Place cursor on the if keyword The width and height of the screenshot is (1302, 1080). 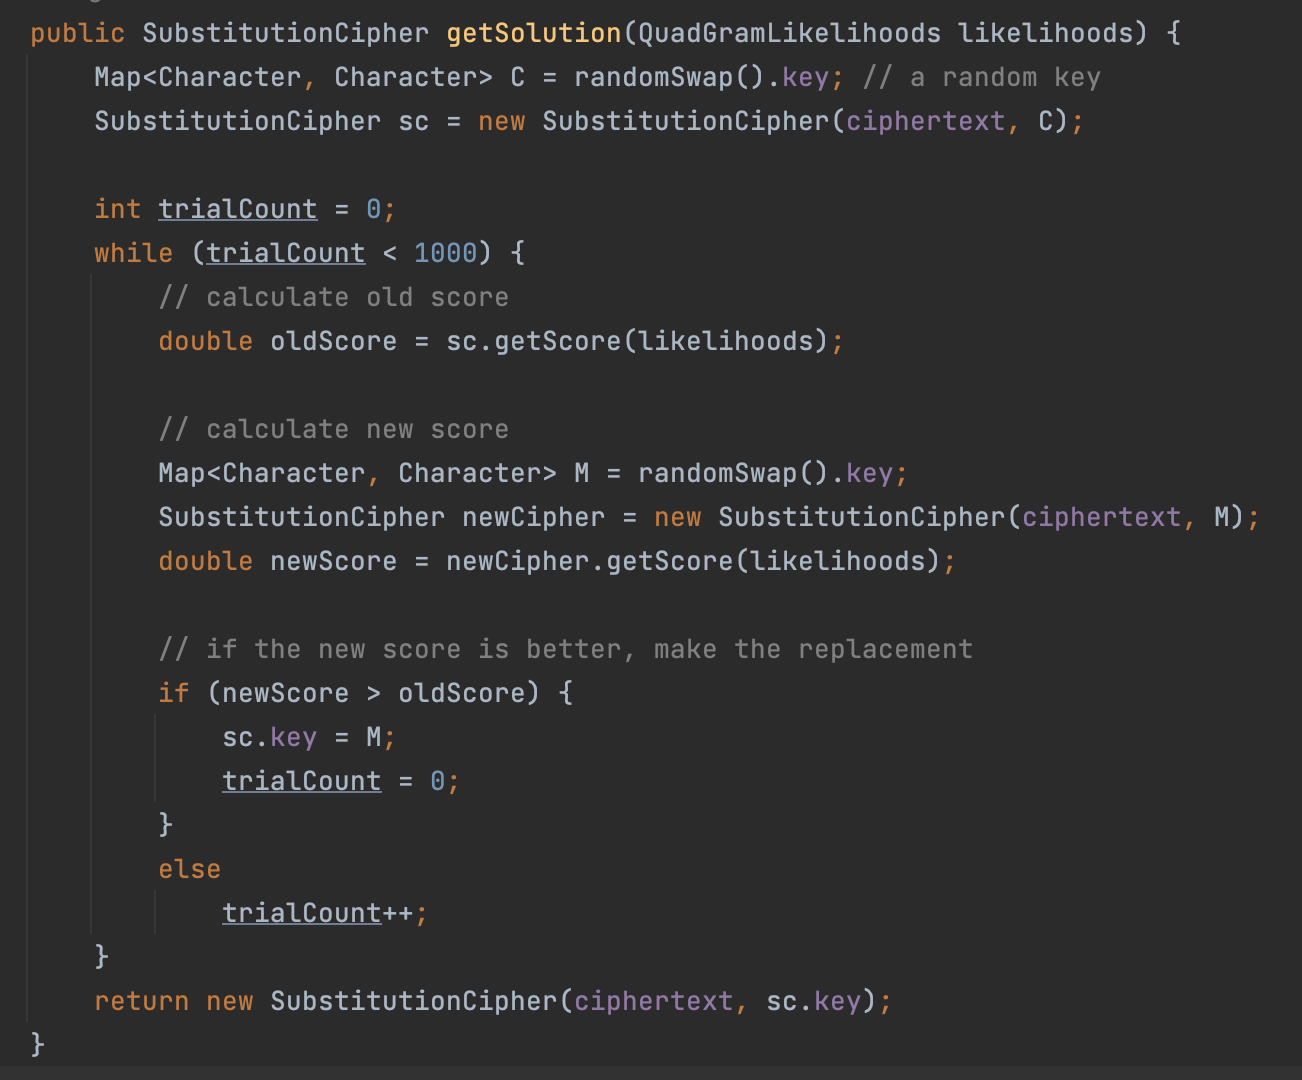tap(173, 693)
